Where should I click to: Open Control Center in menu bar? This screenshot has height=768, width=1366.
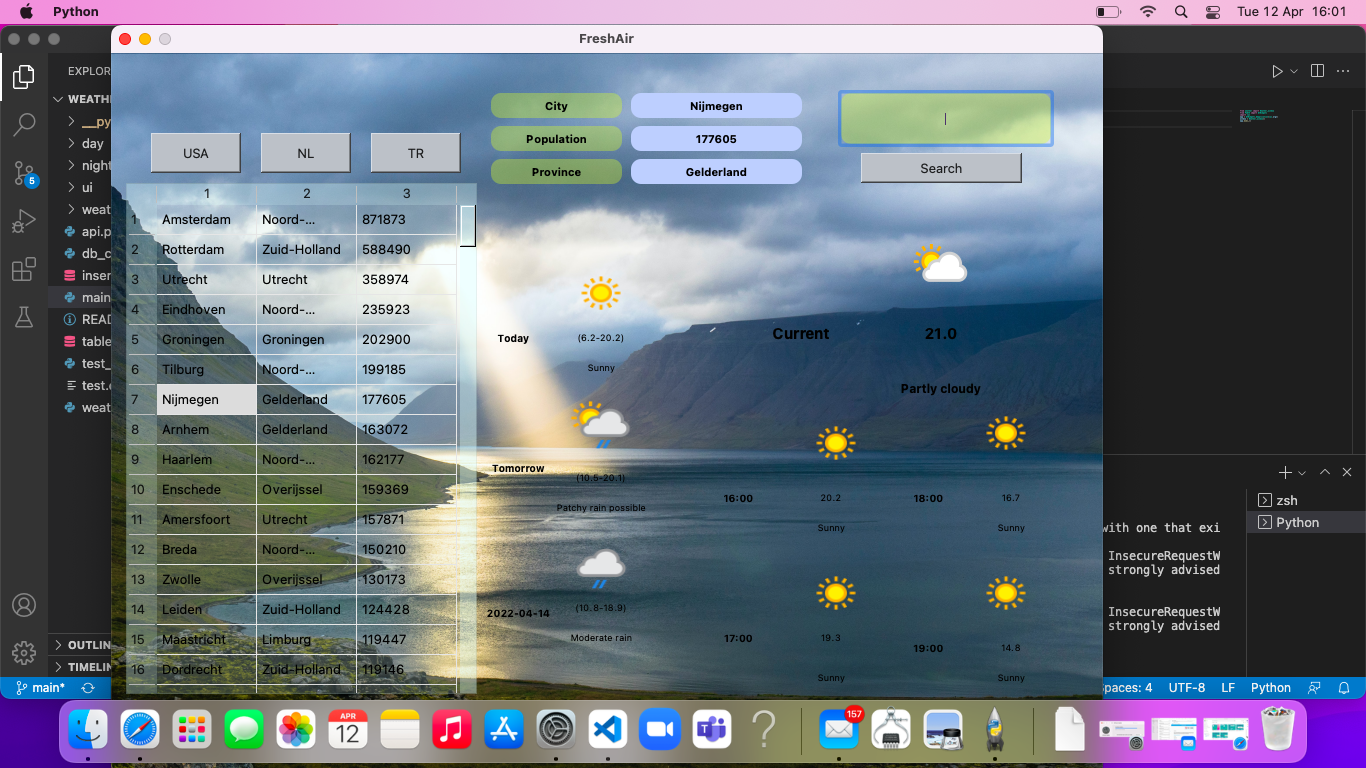tap(1213, 12)
